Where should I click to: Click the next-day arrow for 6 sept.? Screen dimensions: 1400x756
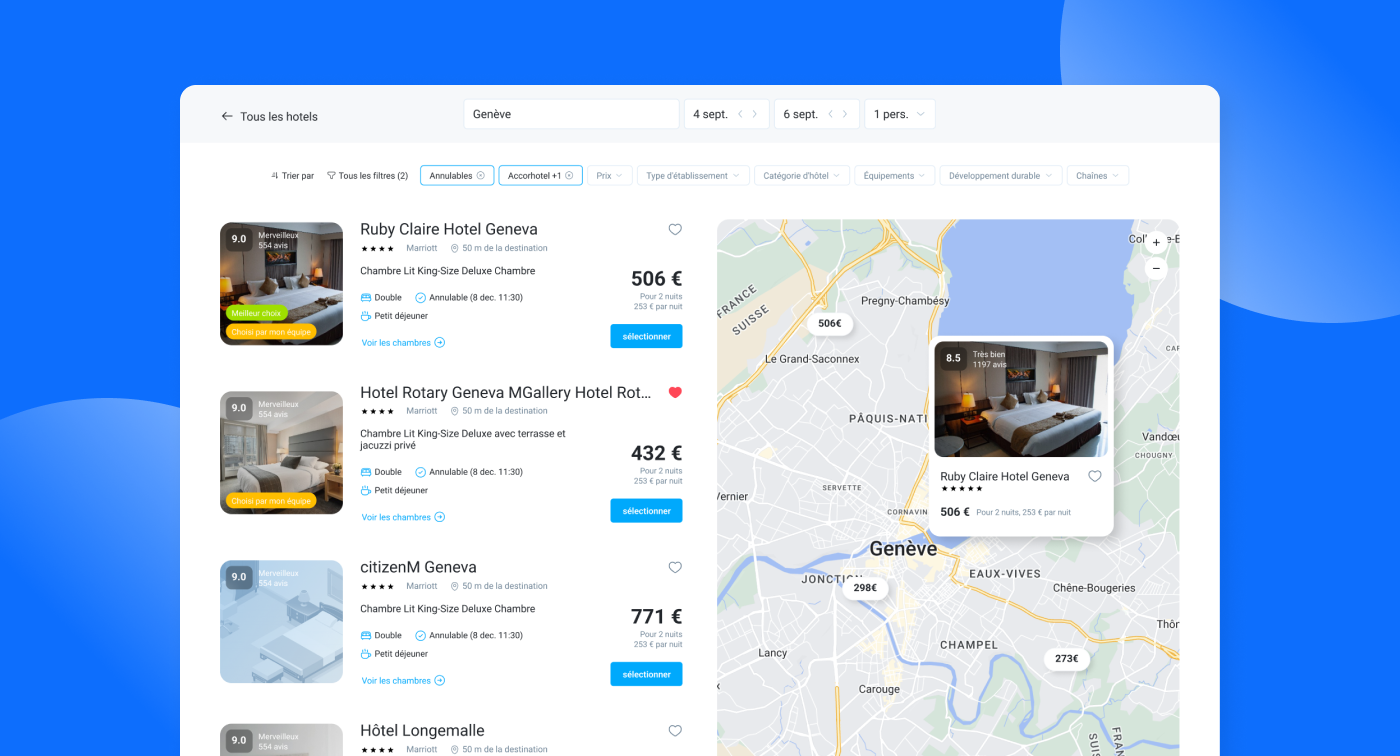tap(845, 114)
